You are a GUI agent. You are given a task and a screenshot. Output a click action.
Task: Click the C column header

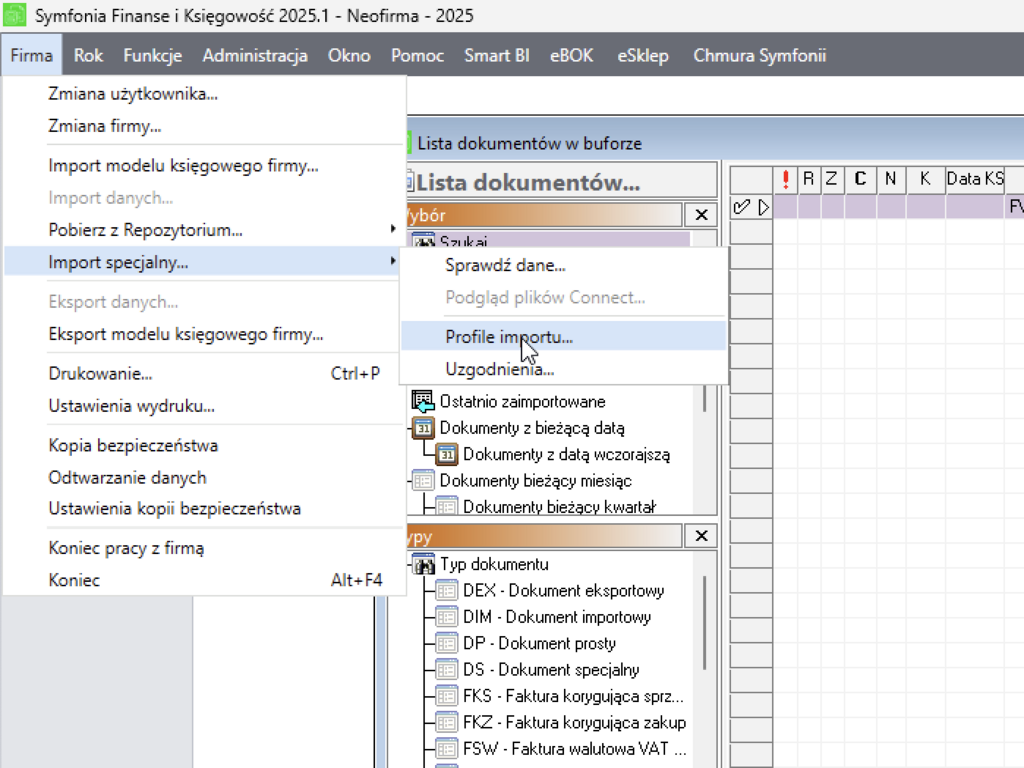pos(860,180)
